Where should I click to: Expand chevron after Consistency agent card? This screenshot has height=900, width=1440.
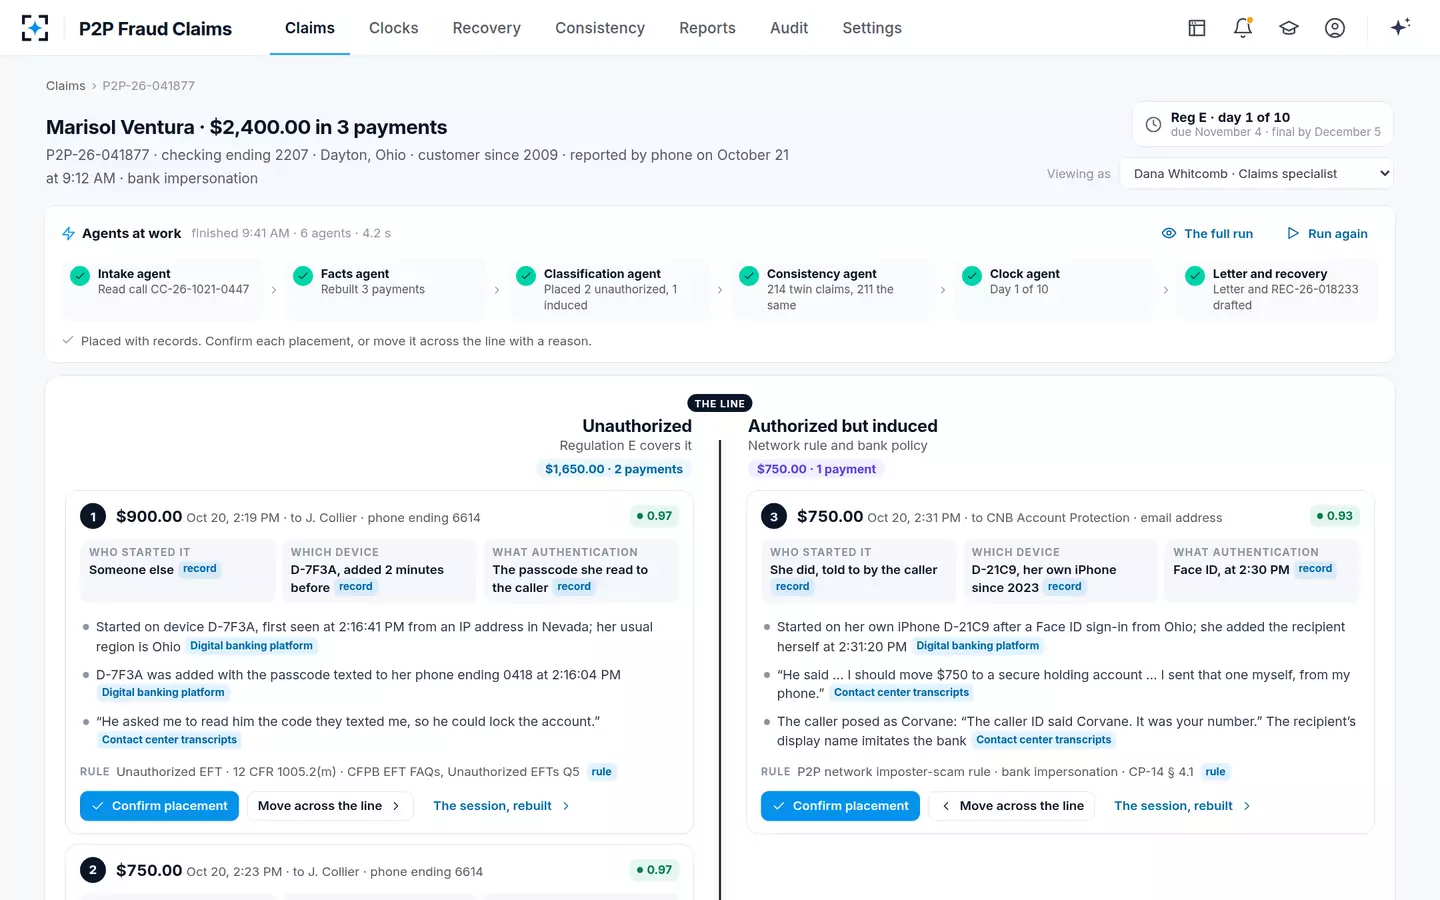(x=943, y=290)
